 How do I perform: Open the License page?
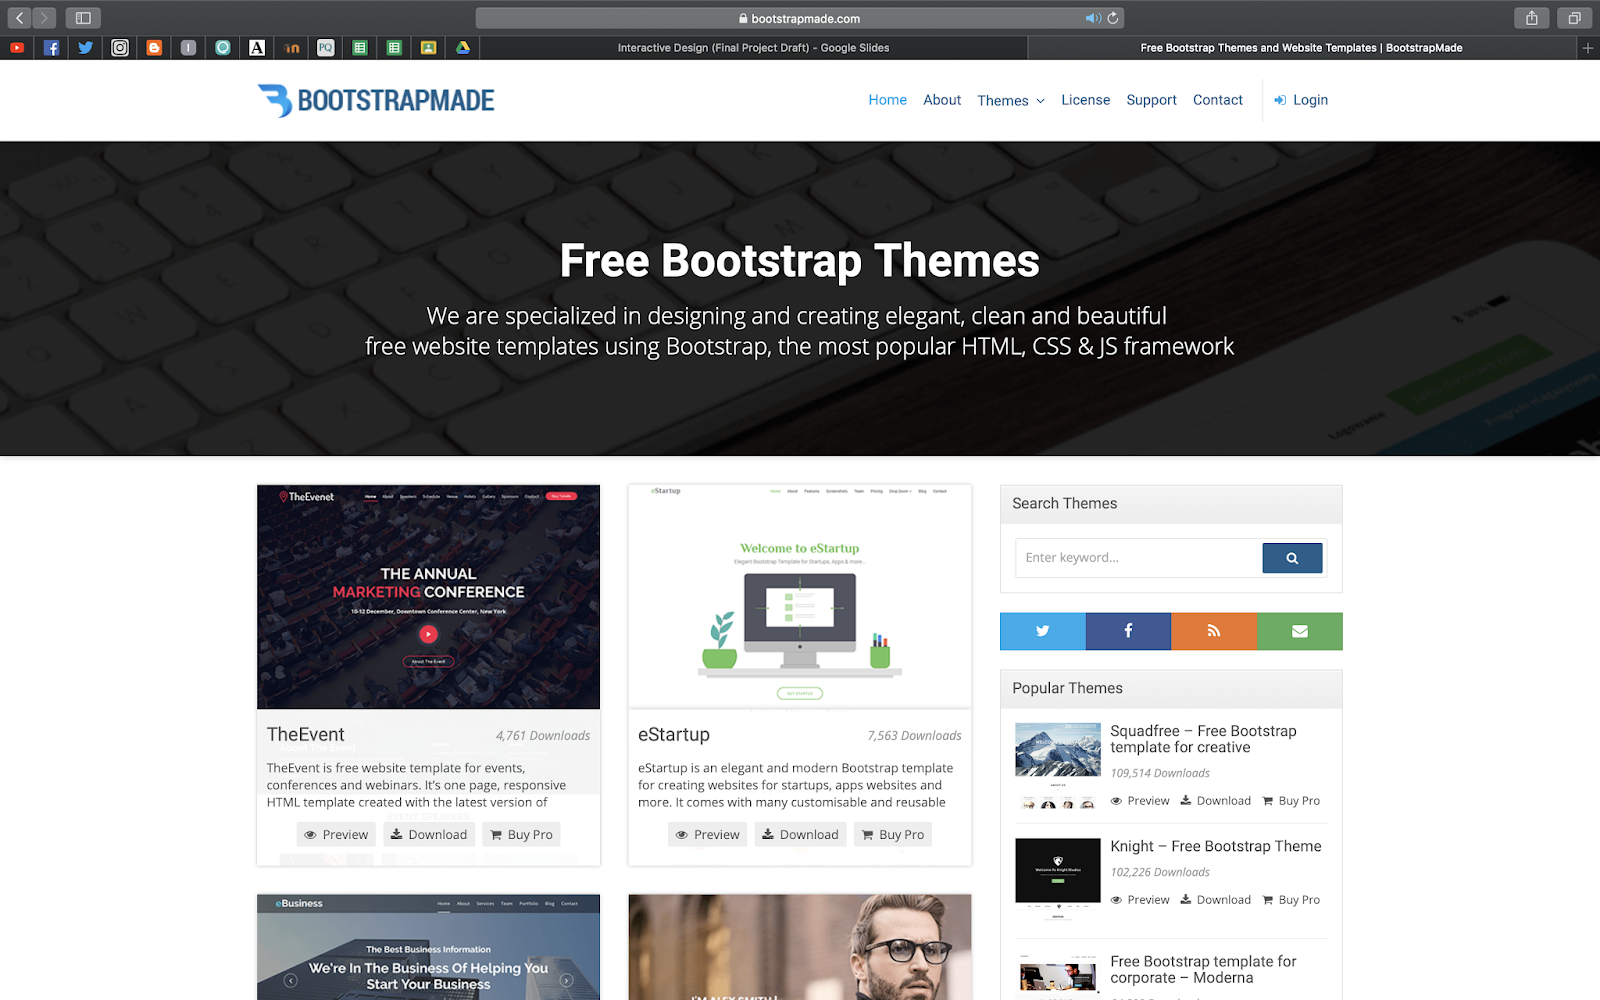[1085, 100]
